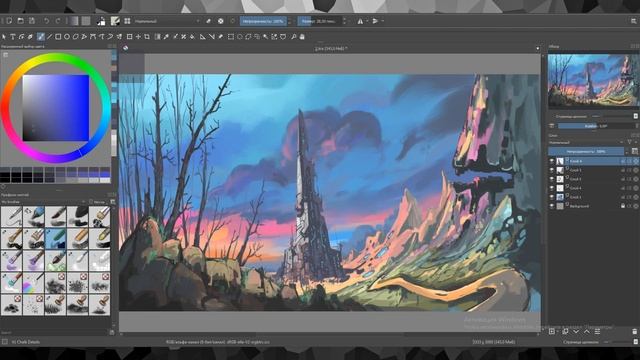The width and height of the screenshot is (640, 360).
Task: Select the Rectangle shape tool
Action: [58, 37]
